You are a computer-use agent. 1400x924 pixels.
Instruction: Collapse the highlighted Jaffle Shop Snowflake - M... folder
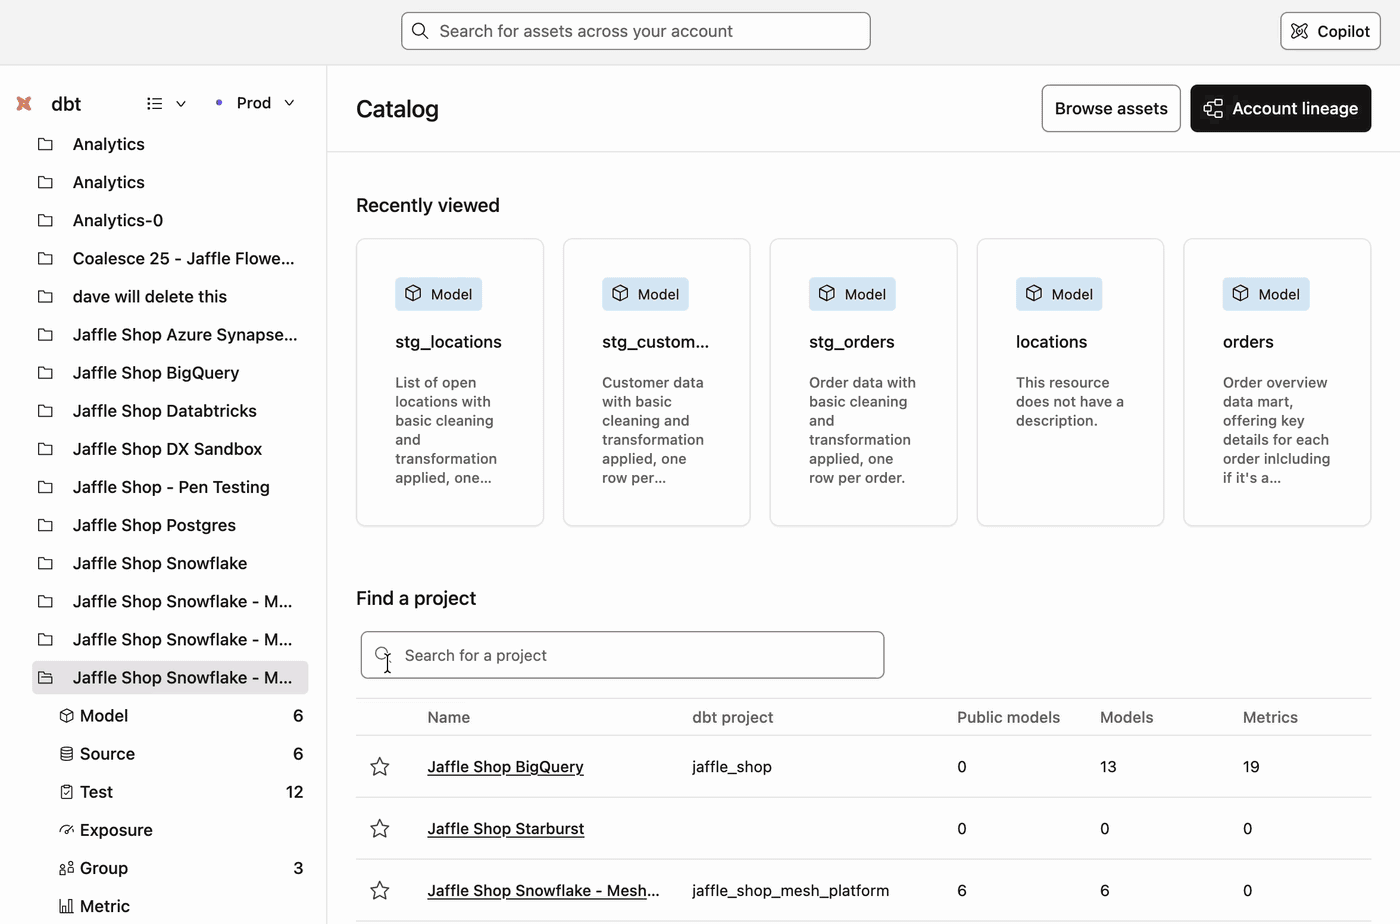(170, 677)
